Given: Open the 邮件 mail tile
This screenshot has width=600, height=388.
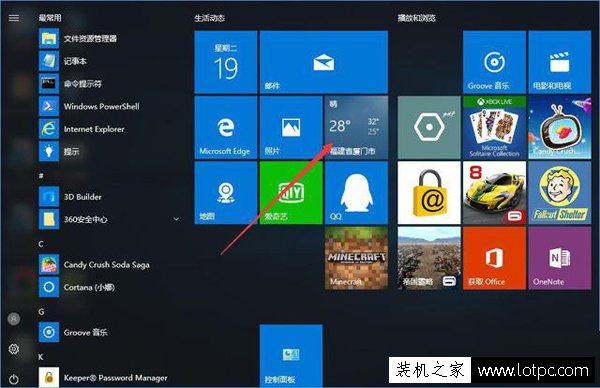Looking at the screenshot, I should click(324, 62).
